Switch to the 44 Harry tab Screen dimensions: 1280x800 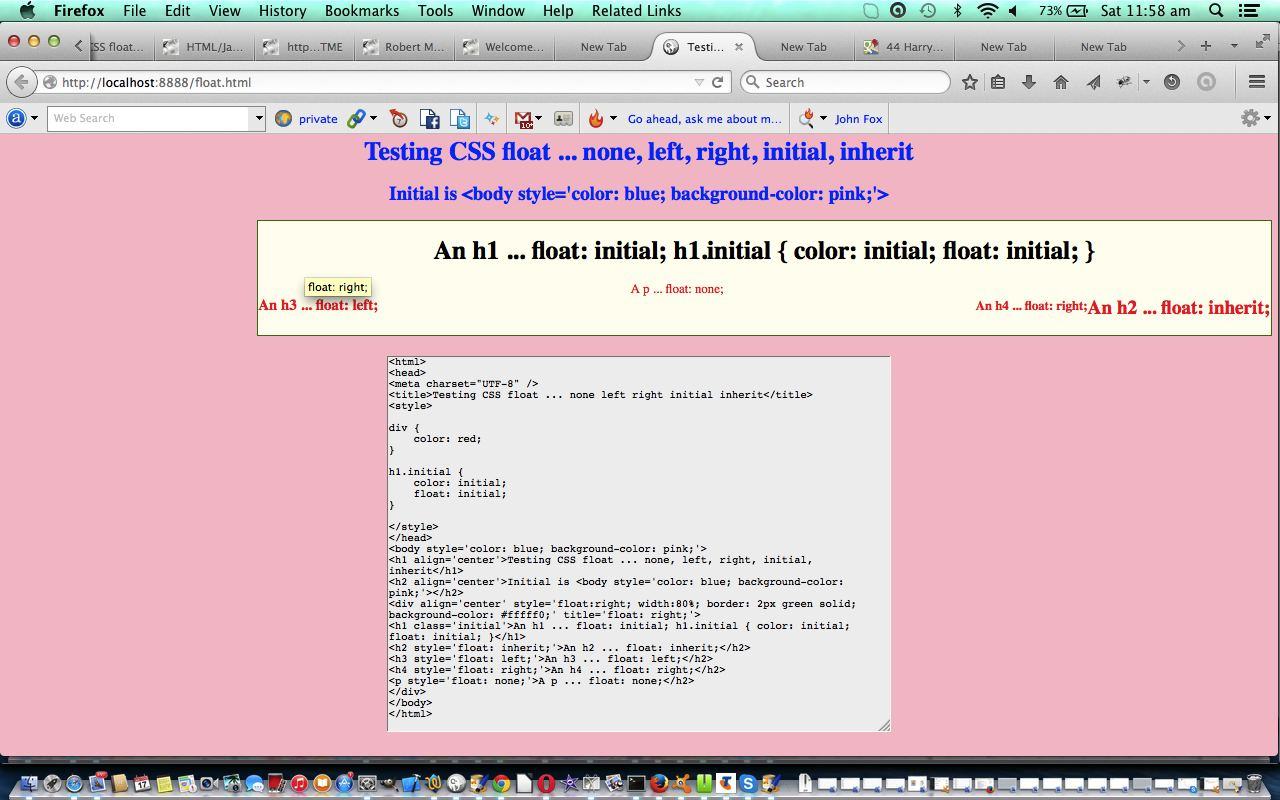[x=903, y=46]
